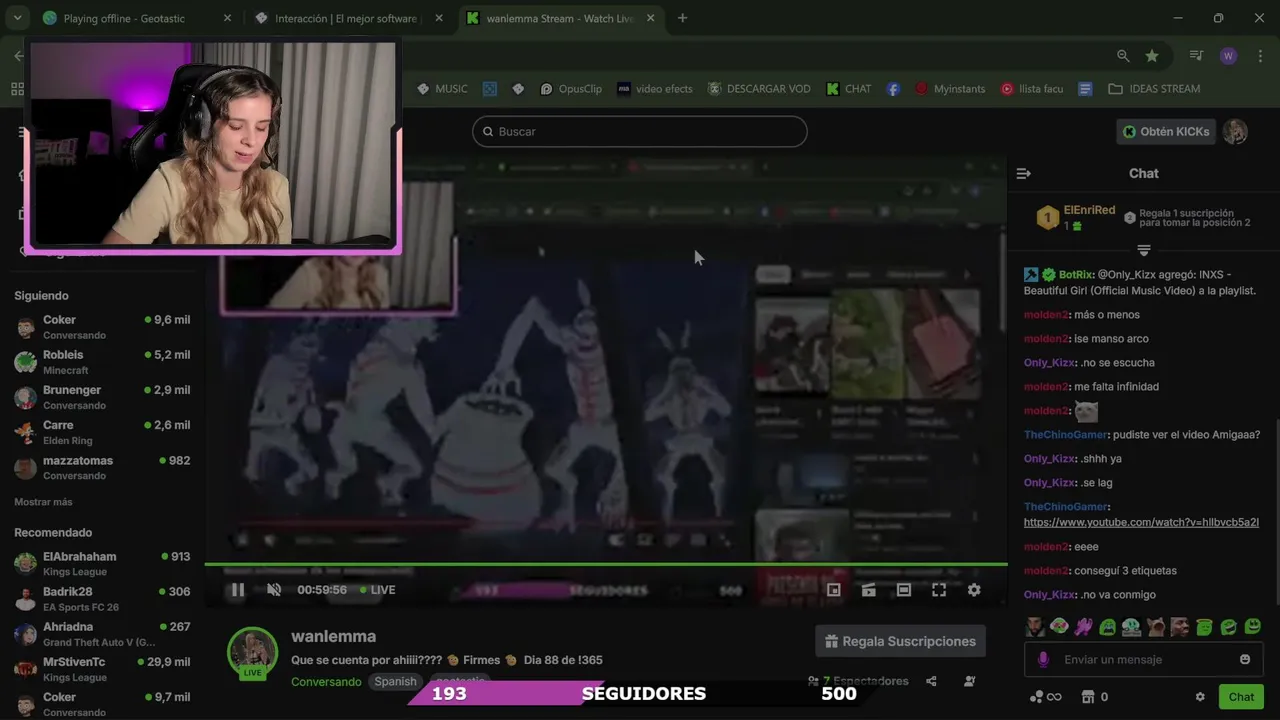Image resolution: width=1280 pixels, height=720 pixels.
Task: Switch to Playing offline - Geotastic tab
Action: pos(137,18)
